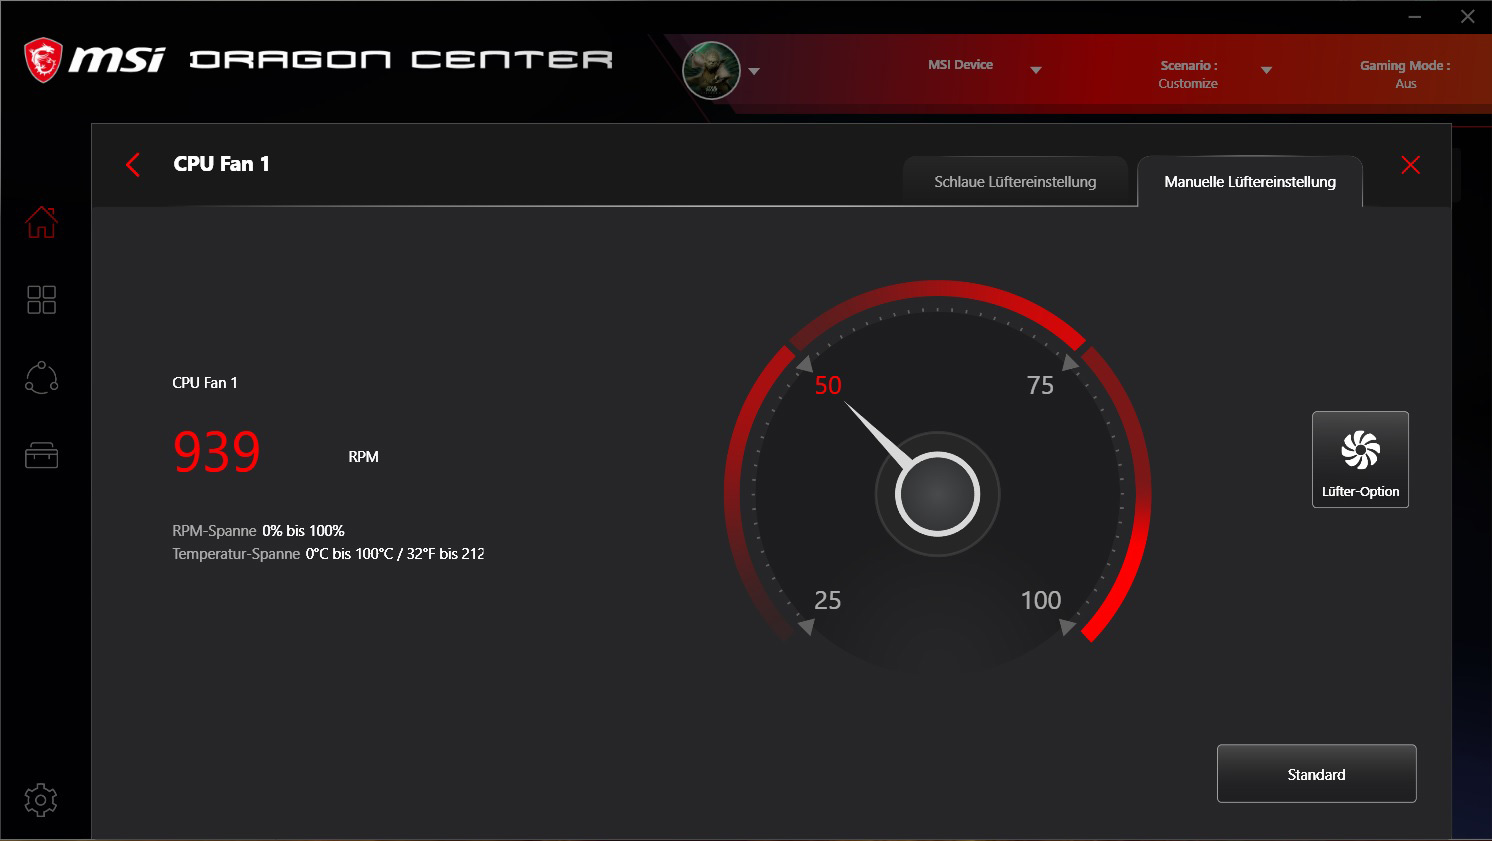Set fan dial to 100 percent marker

tap(1040, 600)
